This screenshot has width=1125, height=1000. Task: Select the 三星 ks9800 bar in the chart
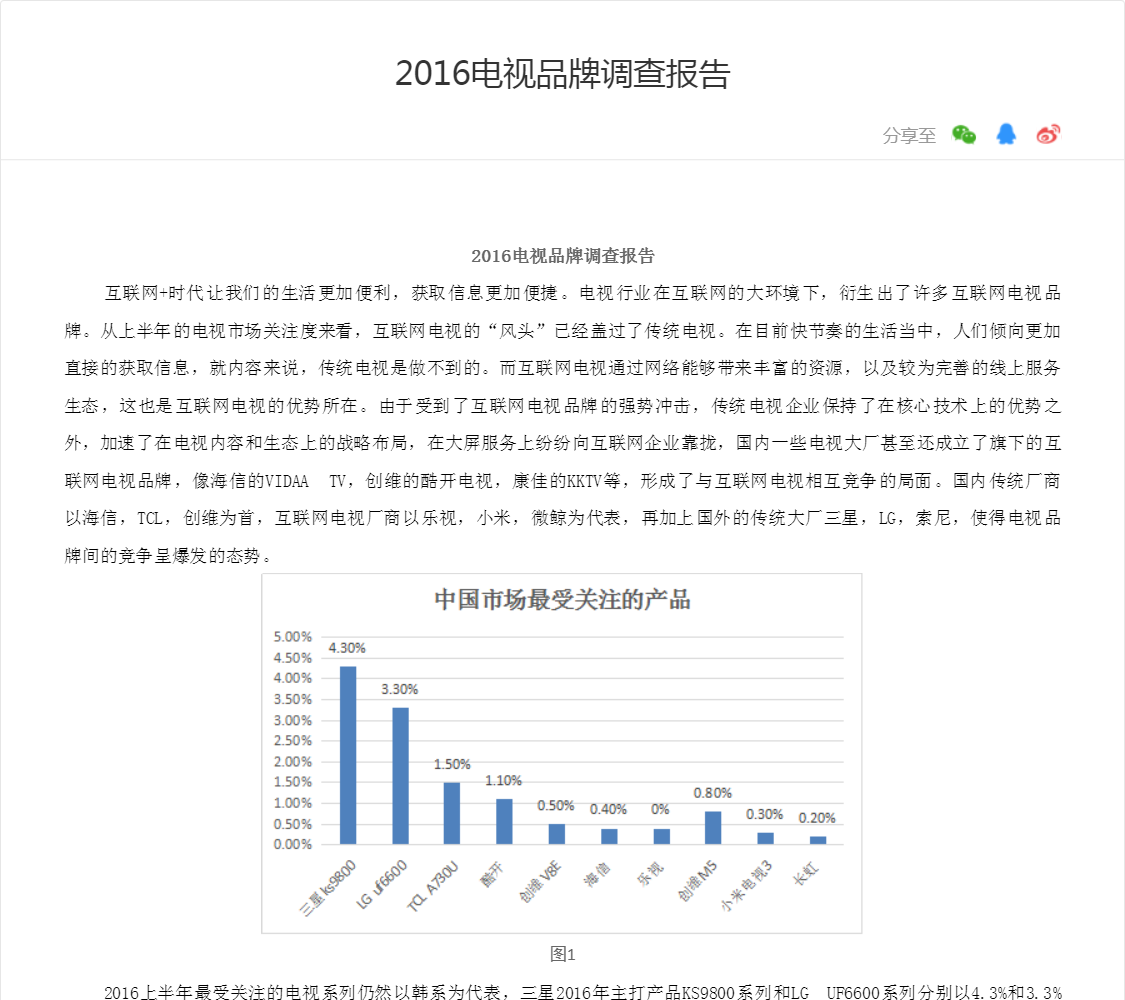[348, 755]
